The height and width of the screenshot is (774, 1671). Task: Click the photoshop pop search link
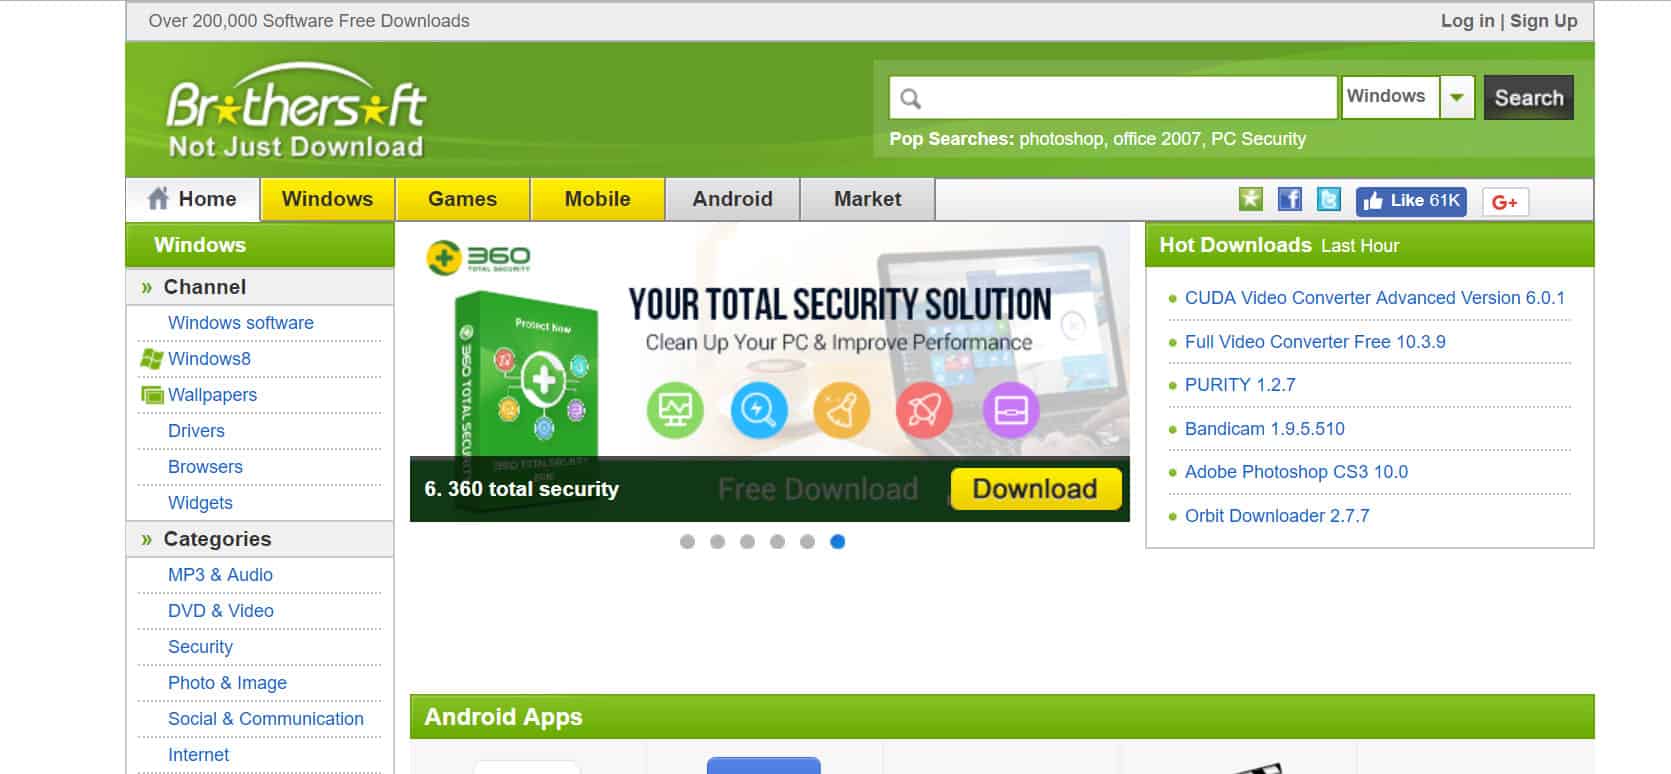point(1061,139)
